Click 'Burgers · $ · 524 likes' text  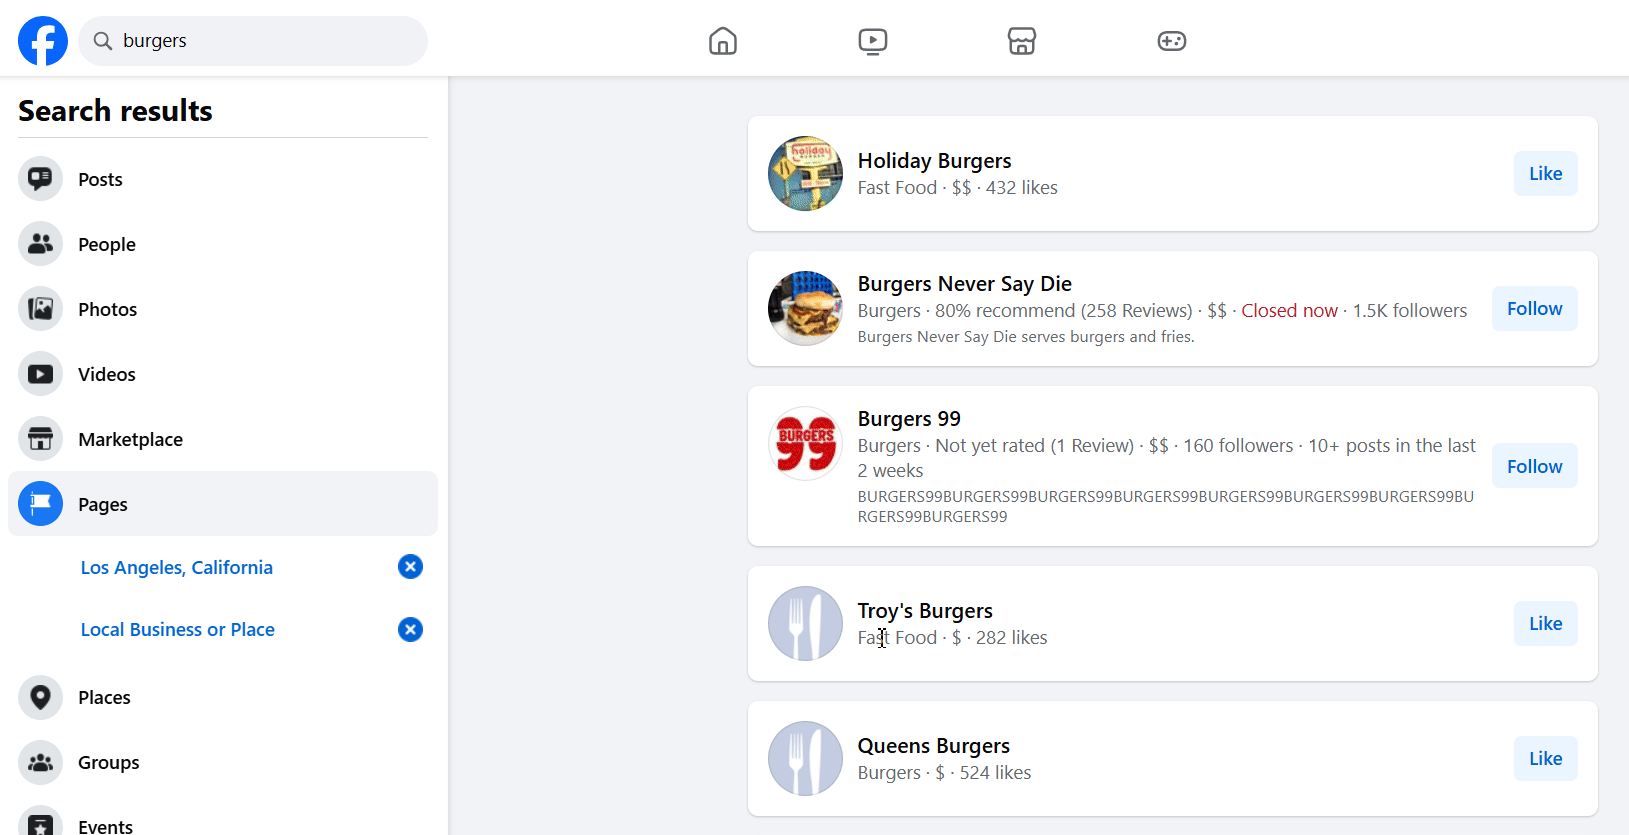click(944, 773)
